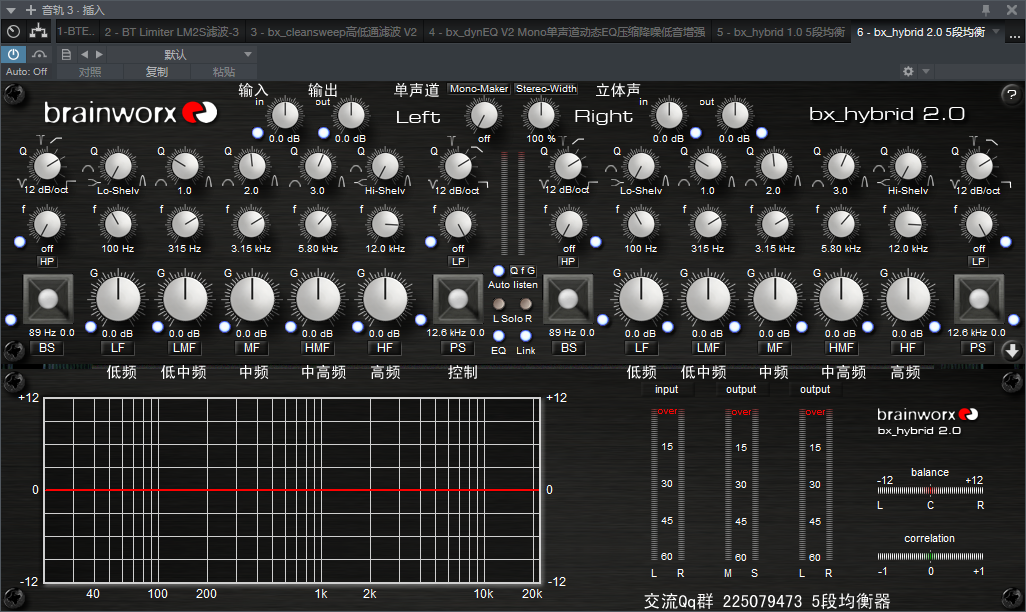Pin the plugin window
The height and width of the screenshot is (612, 1026).
pos(986,10)
